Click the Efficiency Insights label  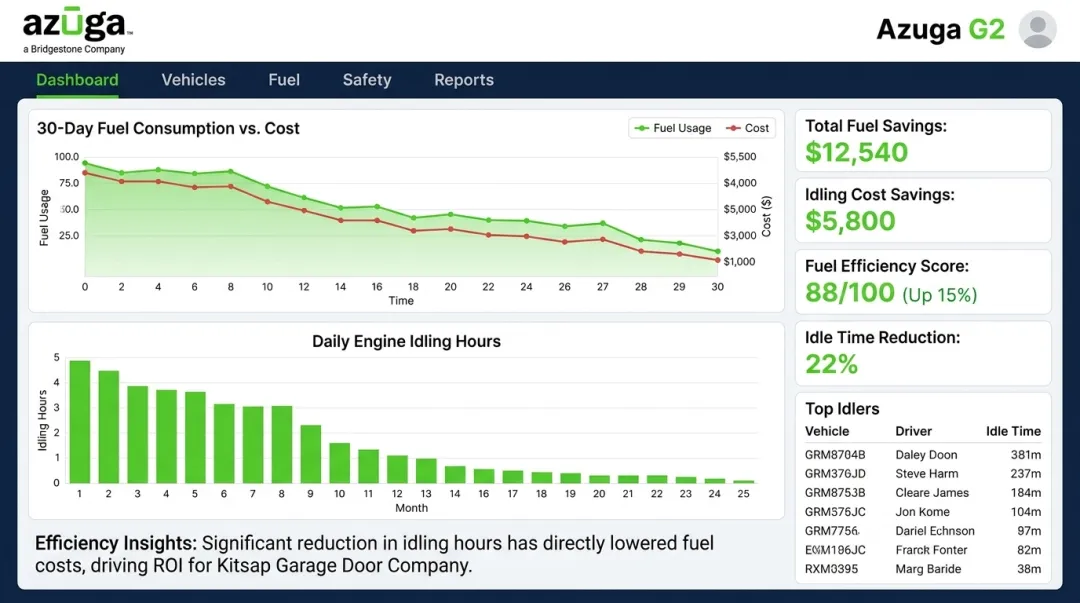116,543
